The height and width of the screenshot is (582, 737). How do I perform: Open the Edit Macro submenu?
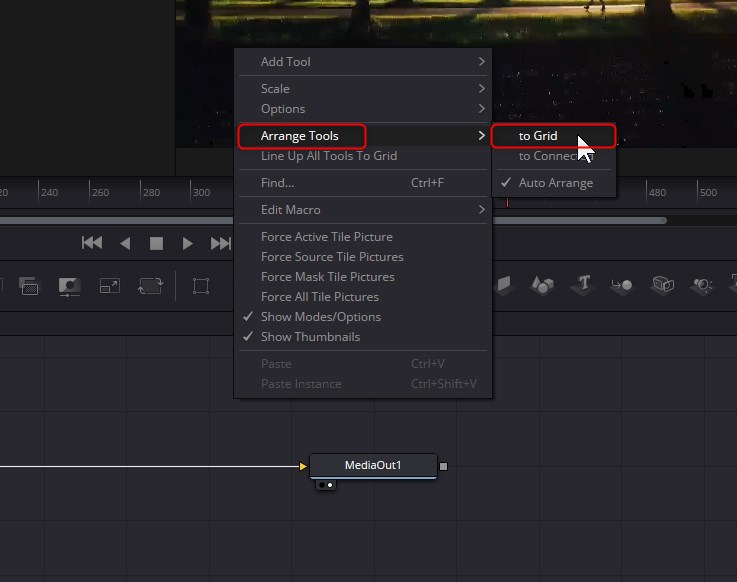pyautogui.click(x=363, y=210)
